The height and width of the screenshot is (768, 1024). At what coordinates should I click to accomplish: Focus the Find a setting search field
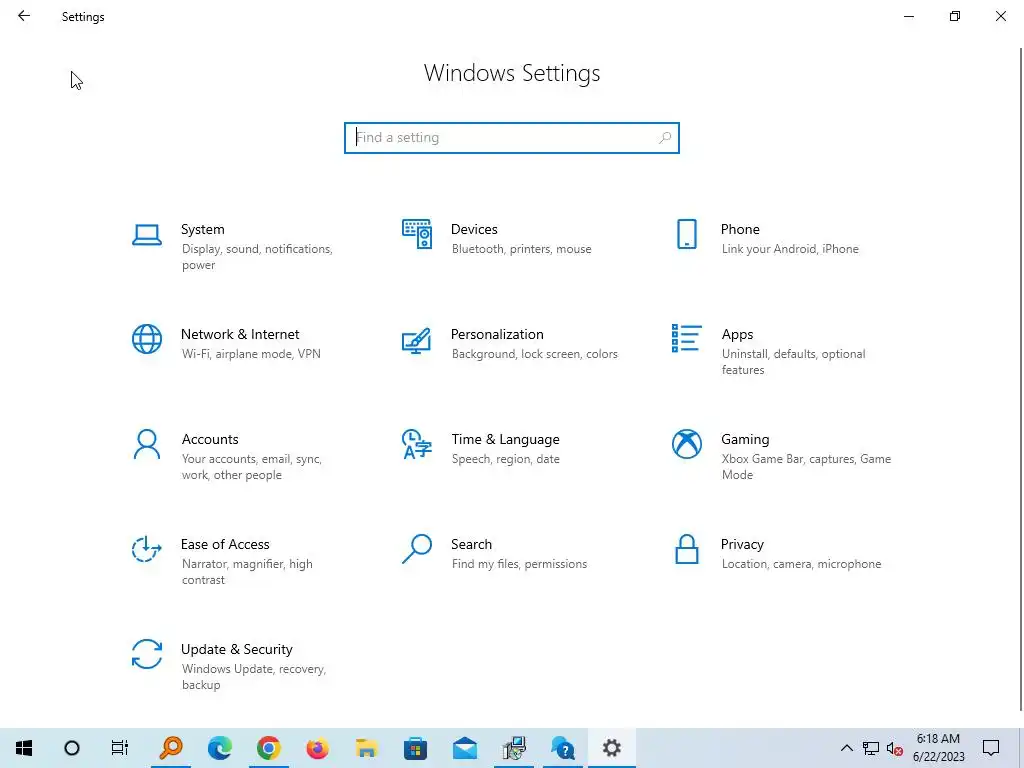point(512,138)
